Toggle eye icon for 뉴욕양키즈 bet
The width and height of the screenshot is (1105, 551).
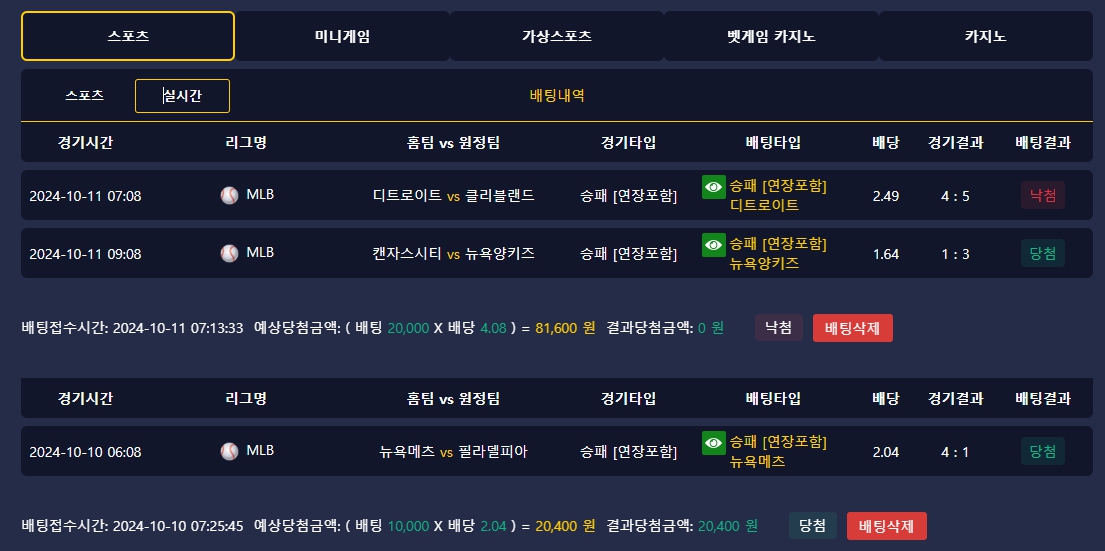coord(713,245)
